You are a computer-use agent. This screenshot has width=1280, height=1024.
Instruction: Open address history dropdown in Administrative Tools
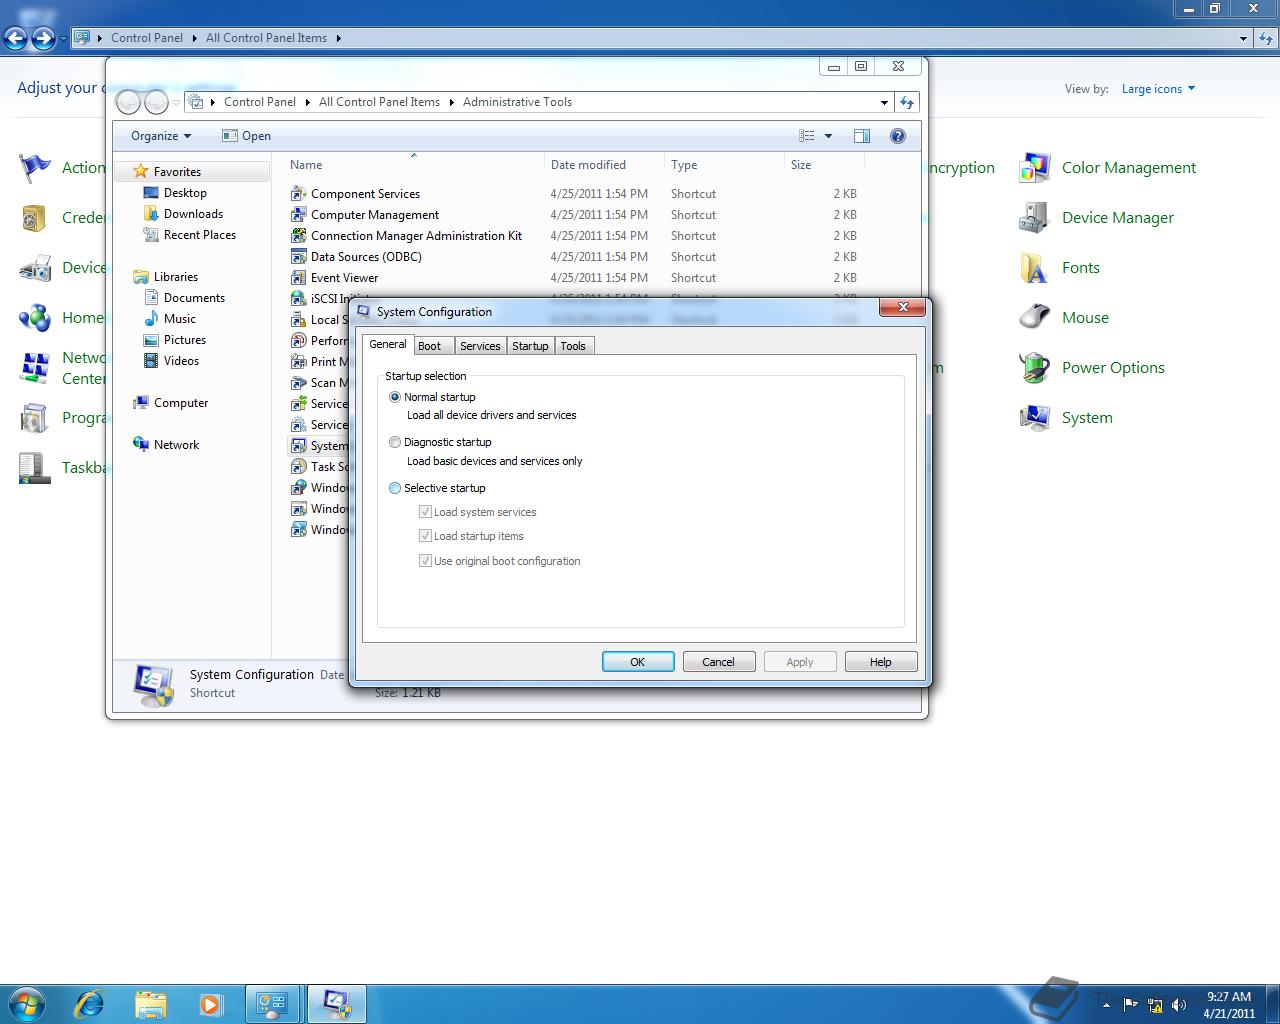point(884,102)
